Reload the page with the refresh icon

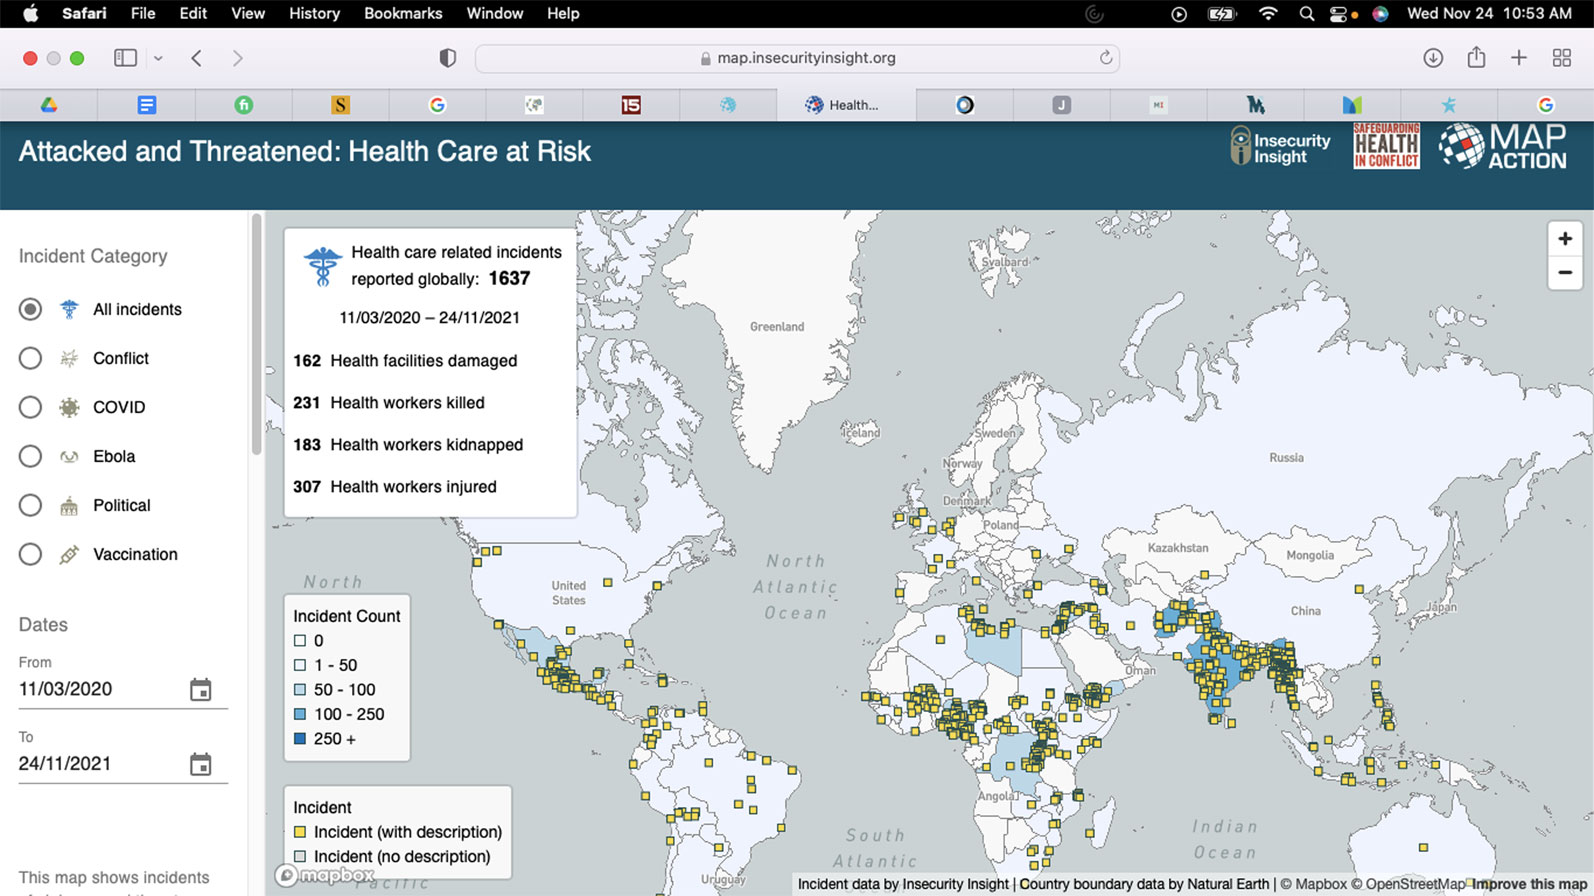[1105, 58]
